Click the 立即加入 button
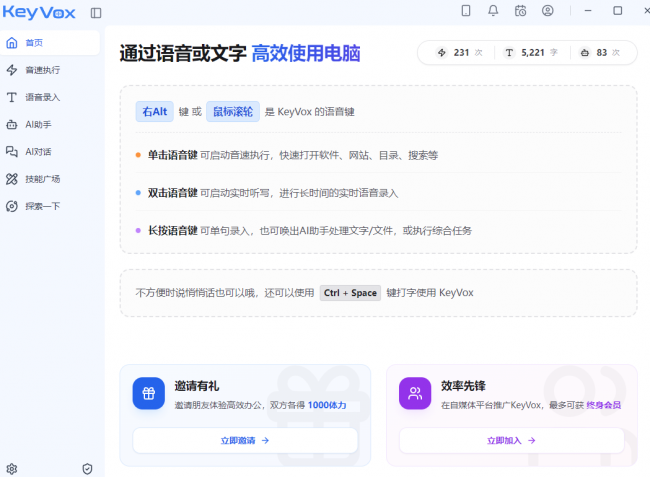650x477 pixels. pyautogui.click(x=511, y=440)
